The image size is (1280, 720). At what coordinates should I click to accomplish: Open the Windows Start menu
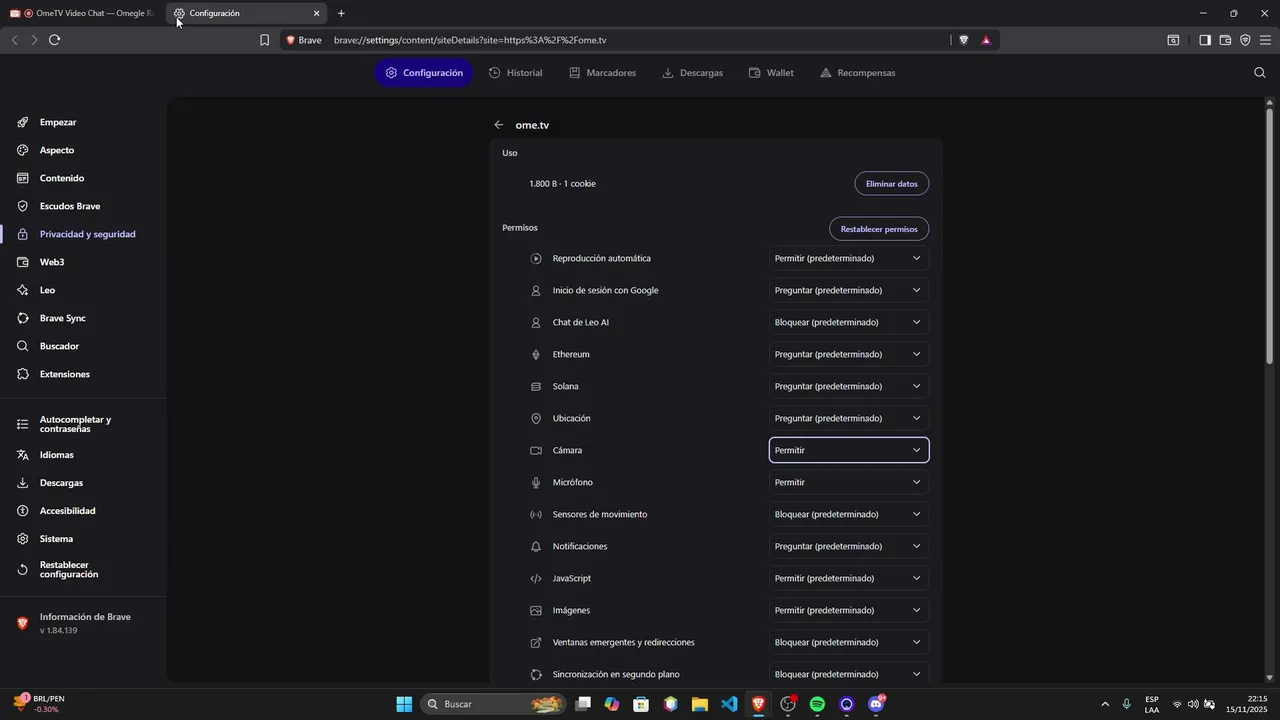[404, 704]
